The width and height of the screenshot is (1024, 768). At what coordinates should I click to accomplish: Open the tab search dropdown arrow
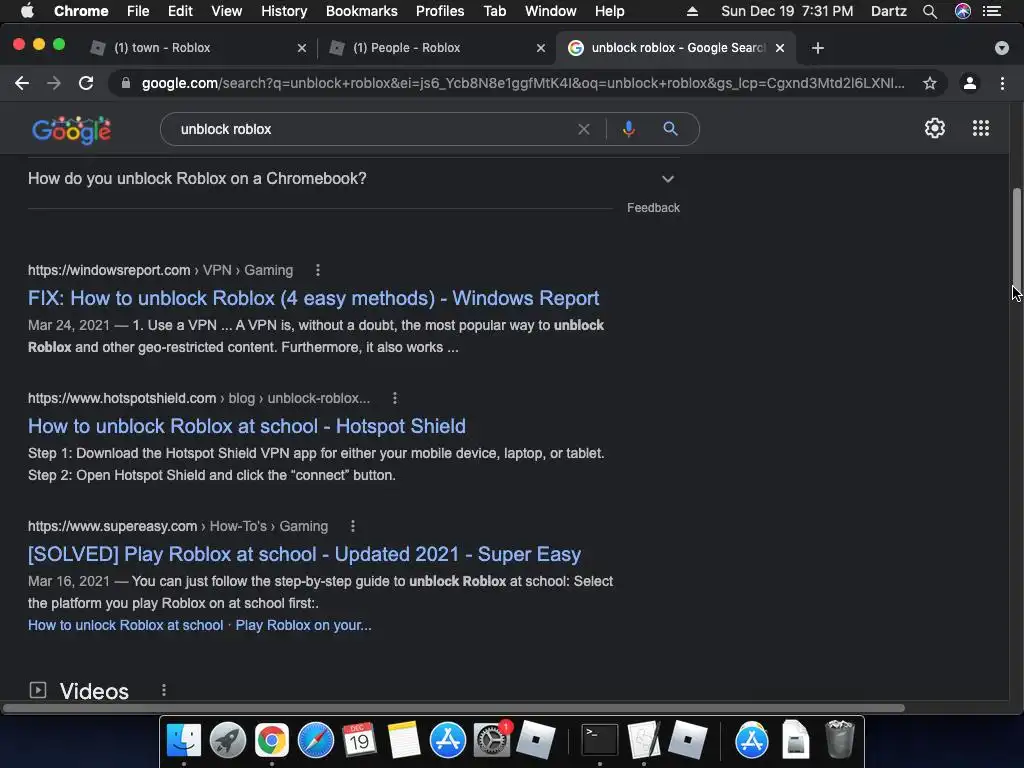coord(1002,48)
